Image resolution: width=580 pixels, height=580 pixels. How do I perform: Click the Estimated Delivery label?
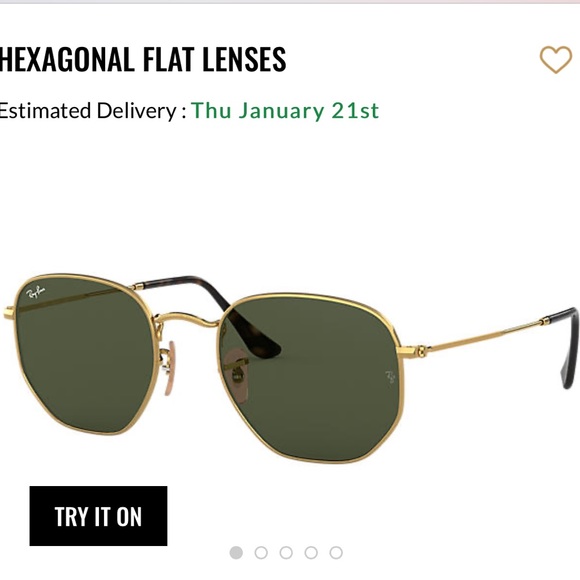click(x=93, y=111)
